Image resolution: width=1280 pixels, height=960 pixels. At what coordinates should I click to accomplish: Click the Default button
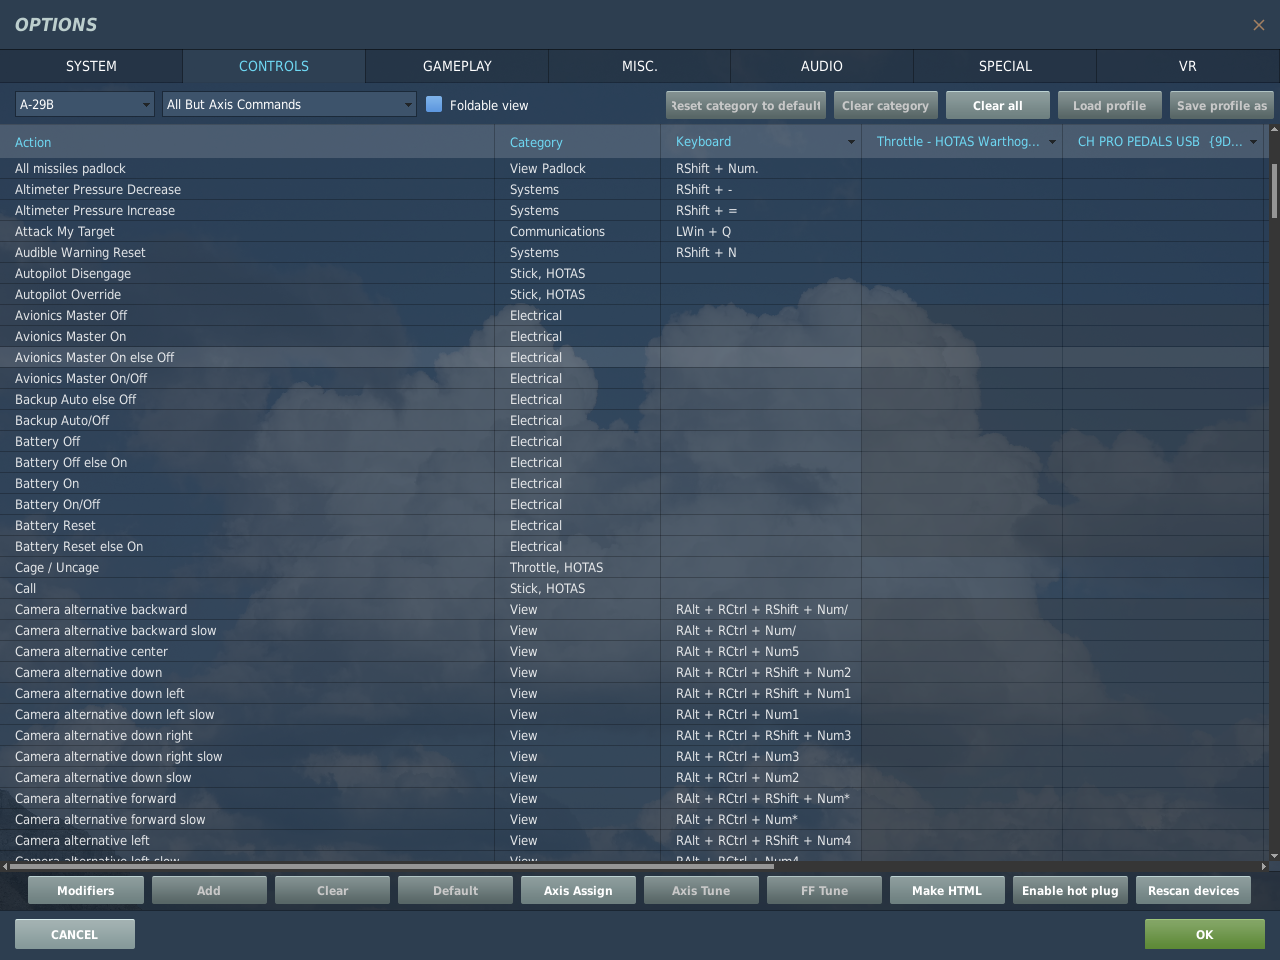click(x=455, y=890)
